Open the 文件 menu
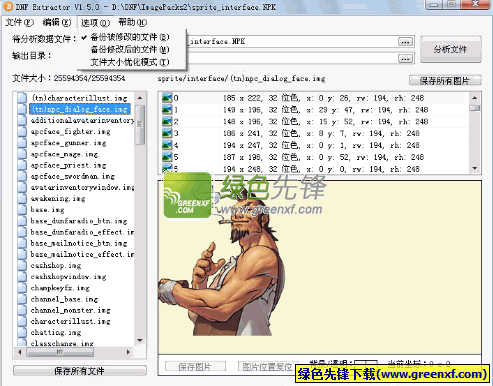Screen dimensions: 493x386 point(20,22)
